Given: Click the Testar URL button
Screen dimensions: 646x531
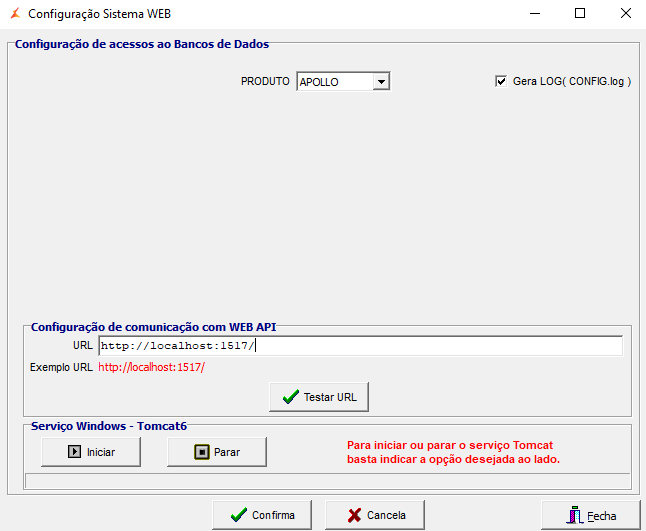Looking at the screenshot, I should tap(319, 397).
